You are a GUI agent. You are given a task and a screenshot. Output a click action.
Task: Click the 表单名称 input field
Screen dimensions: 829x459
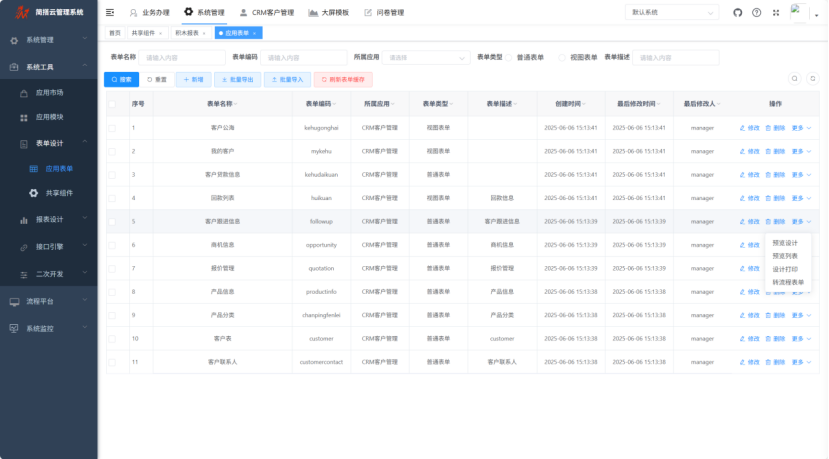pyautogui.click(x=182, y=58)
